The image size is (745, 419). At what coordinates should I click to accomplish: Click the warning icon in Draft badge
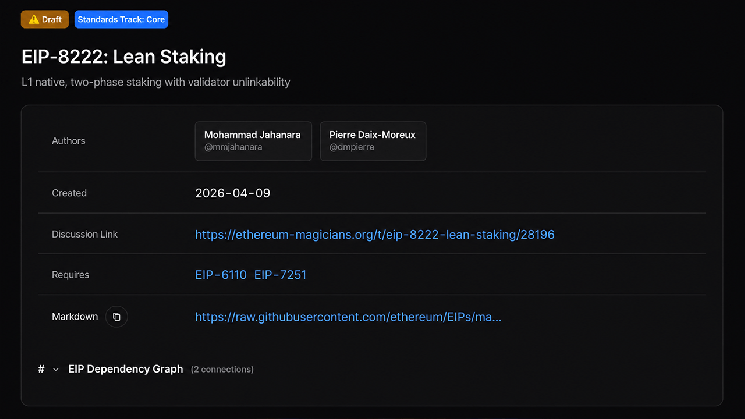(x=33, y=20)
